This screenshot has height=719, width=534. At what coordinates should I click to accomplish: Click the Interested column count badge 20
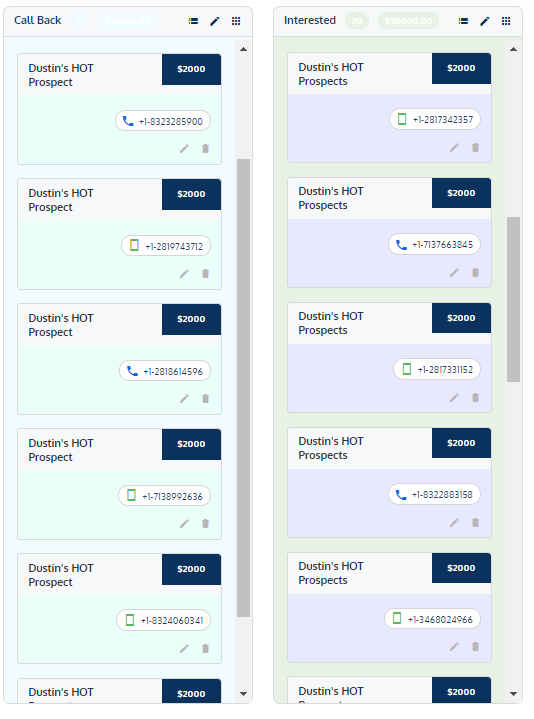point(357,21)
